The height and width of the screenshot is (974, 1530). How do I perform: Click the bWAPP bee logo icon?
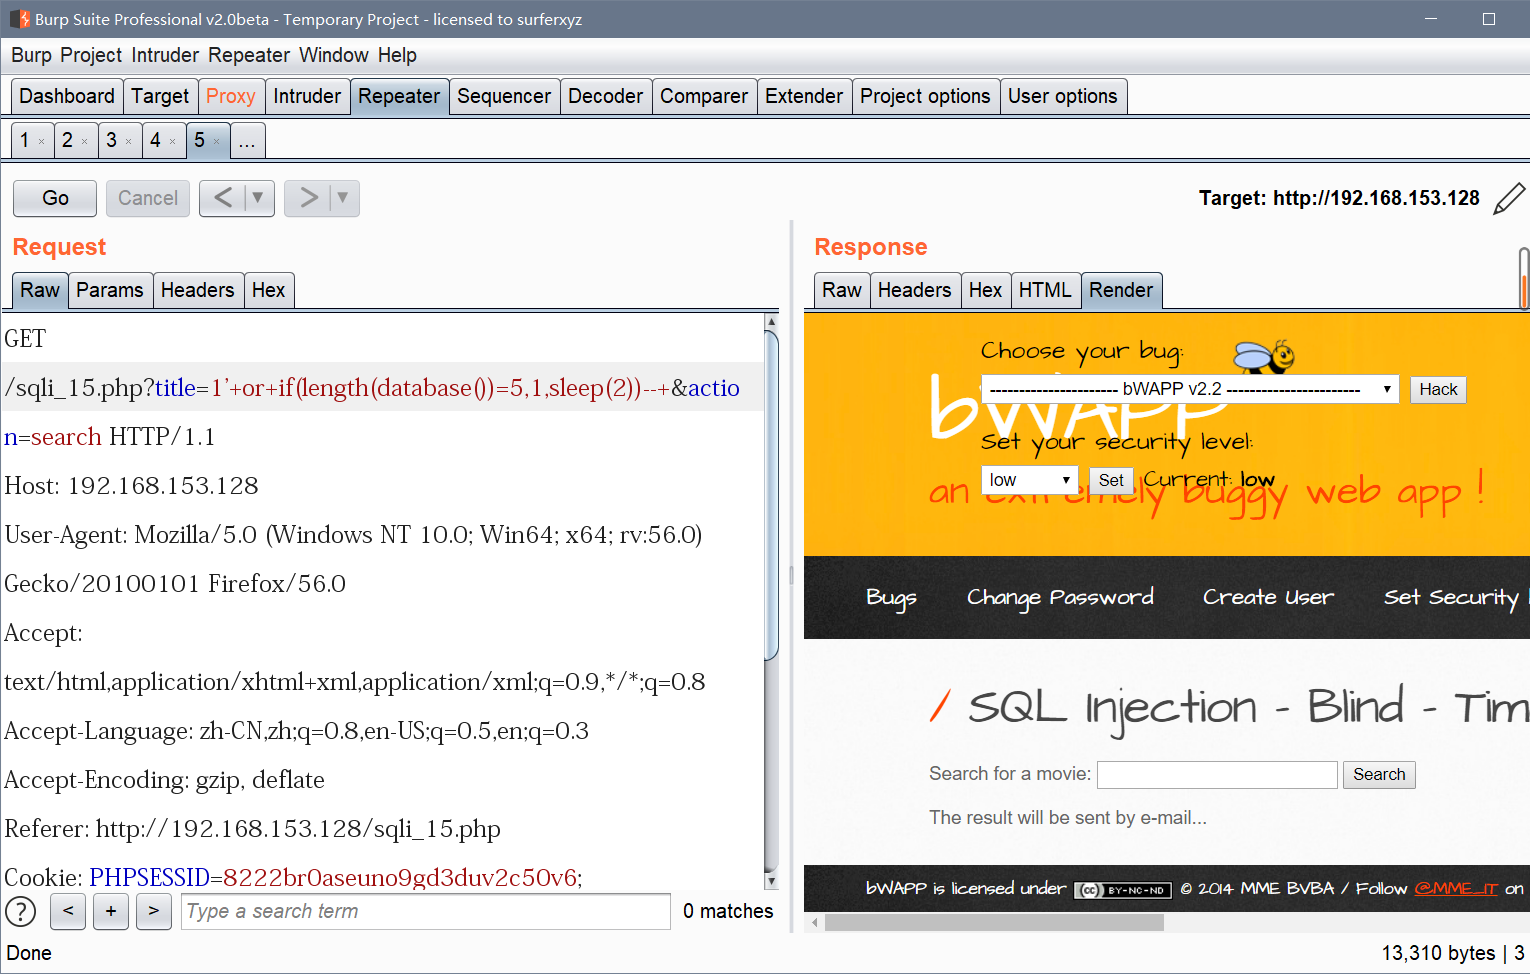(x=1265, y=356)
